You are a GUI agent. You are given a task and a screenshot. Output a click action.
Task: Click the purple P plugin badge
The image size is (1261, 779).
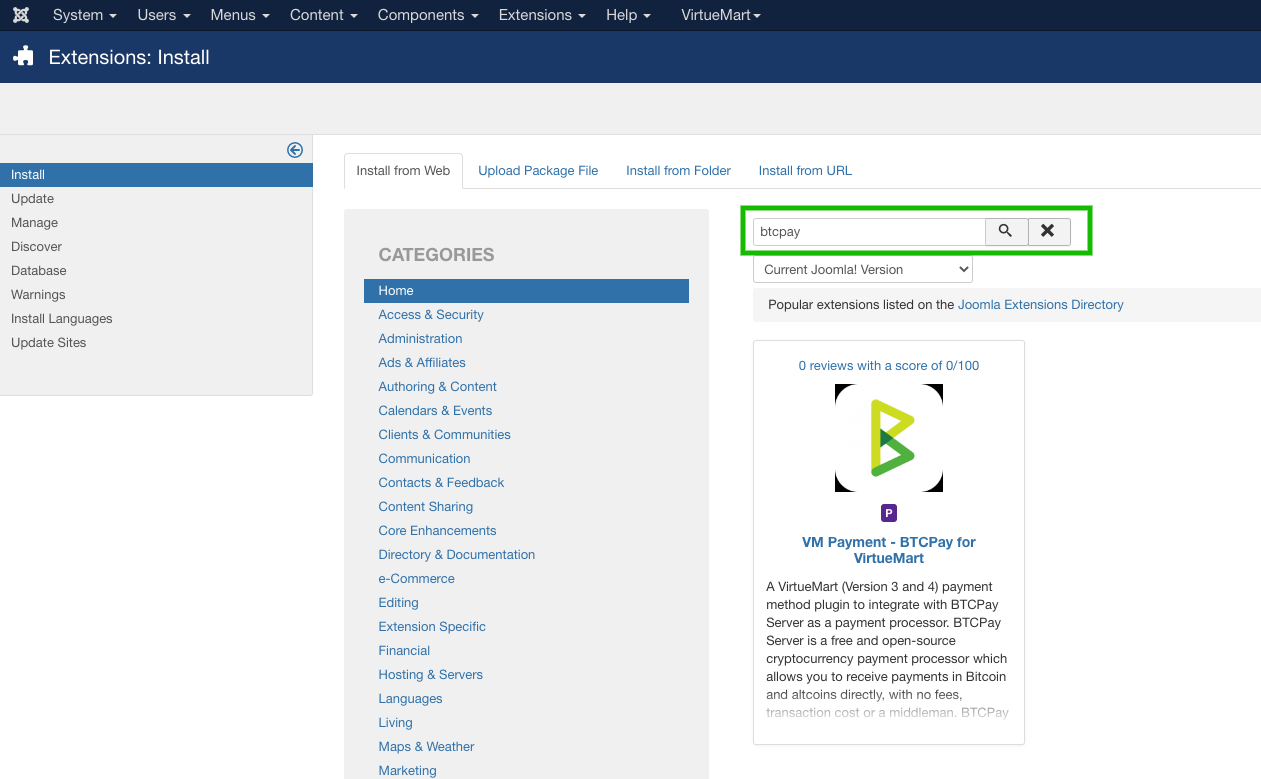[x=888, y=513]
